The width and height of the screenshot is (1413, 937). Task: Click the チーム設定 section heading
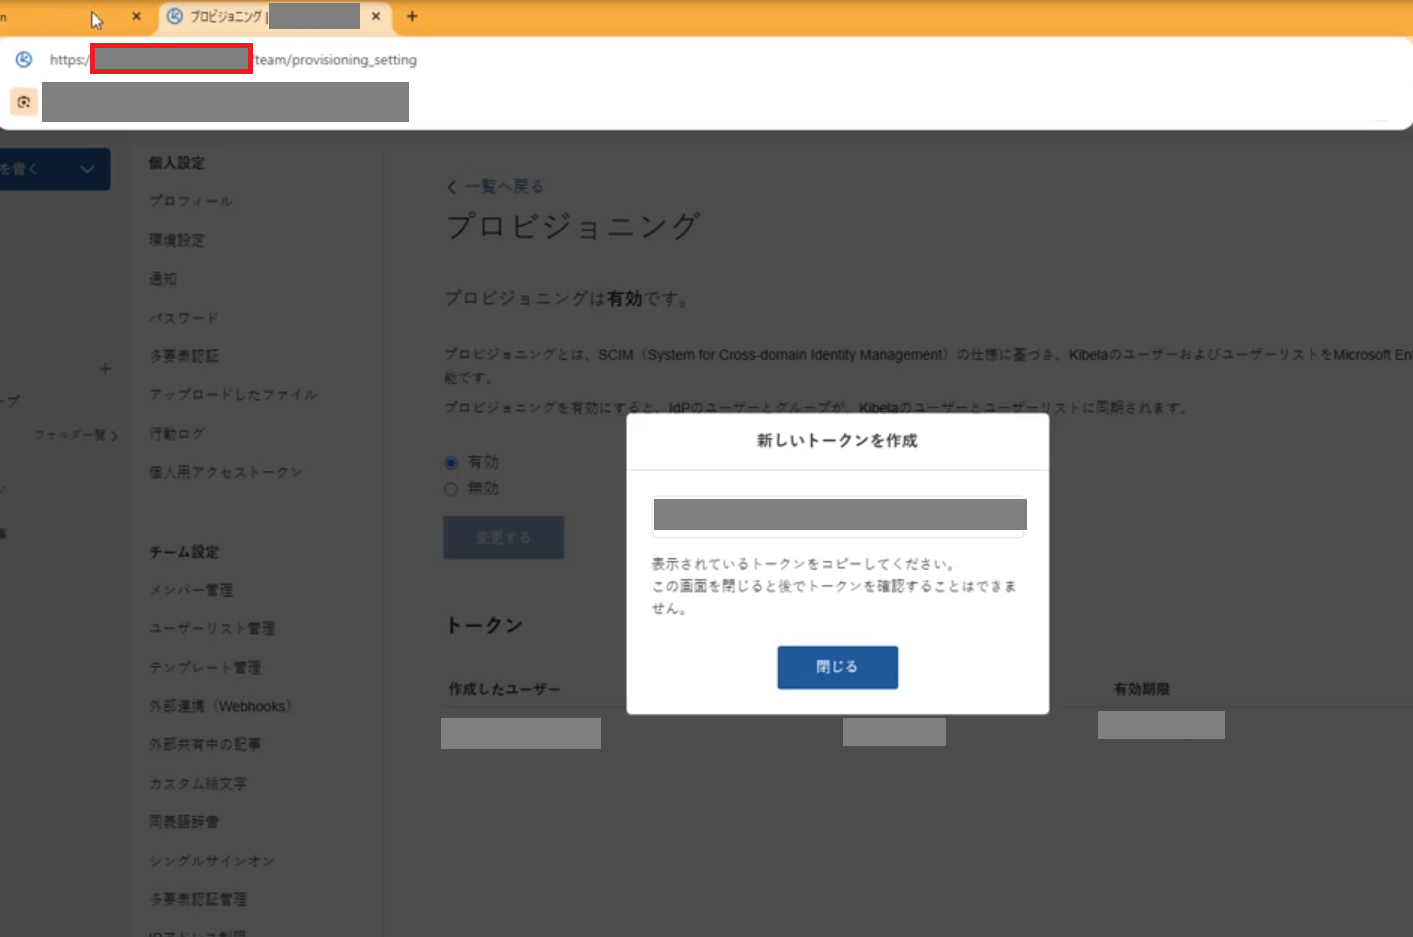(184, 552)
